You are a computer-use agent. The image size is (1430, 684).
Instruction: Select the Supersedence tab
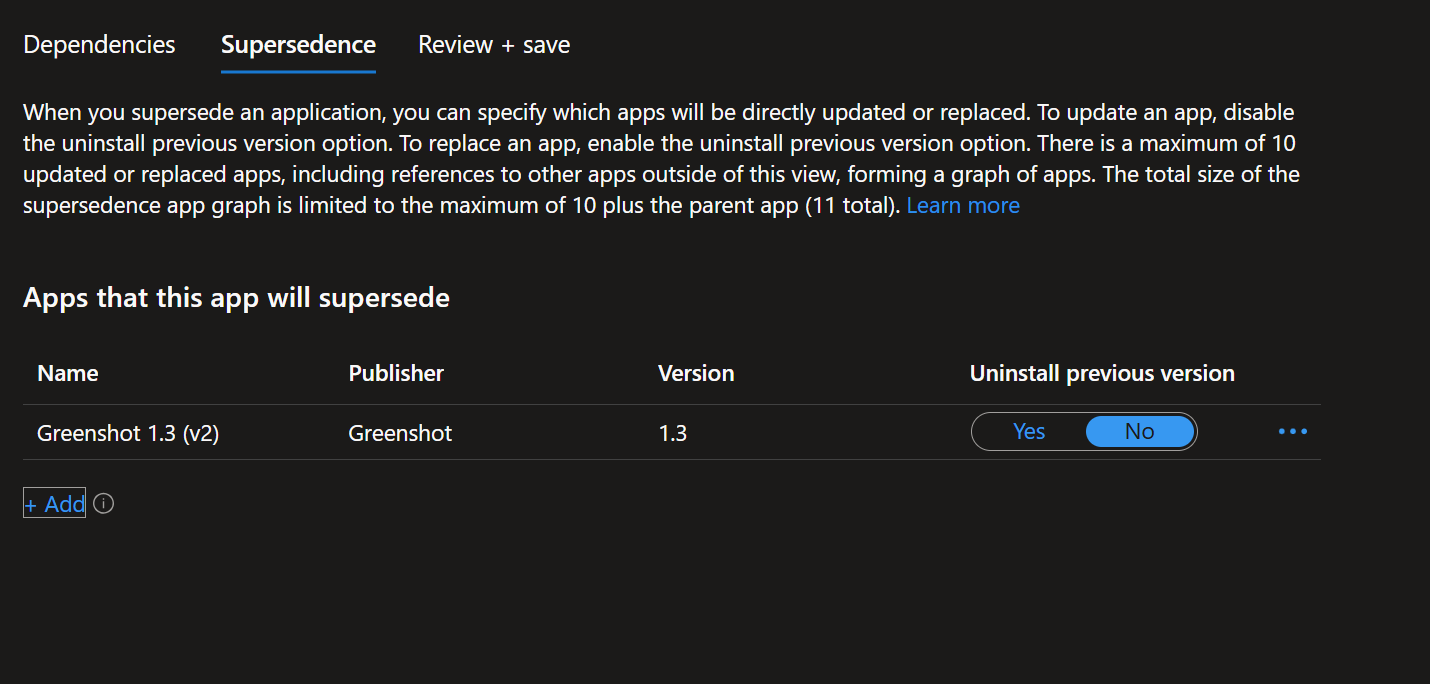coord(298,45)
